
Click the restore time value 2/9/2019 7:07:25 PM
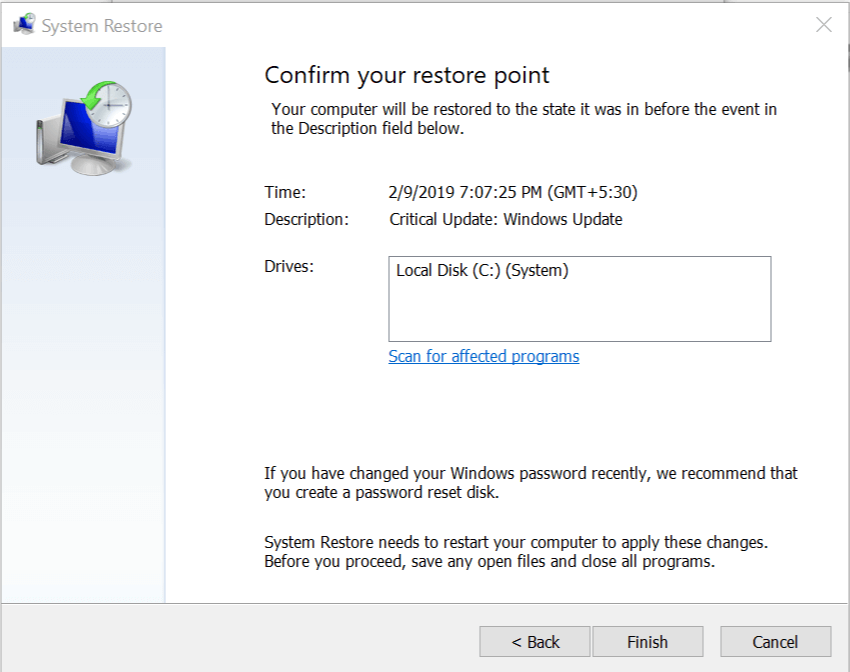pyautogui.click(x=513, y=192)
